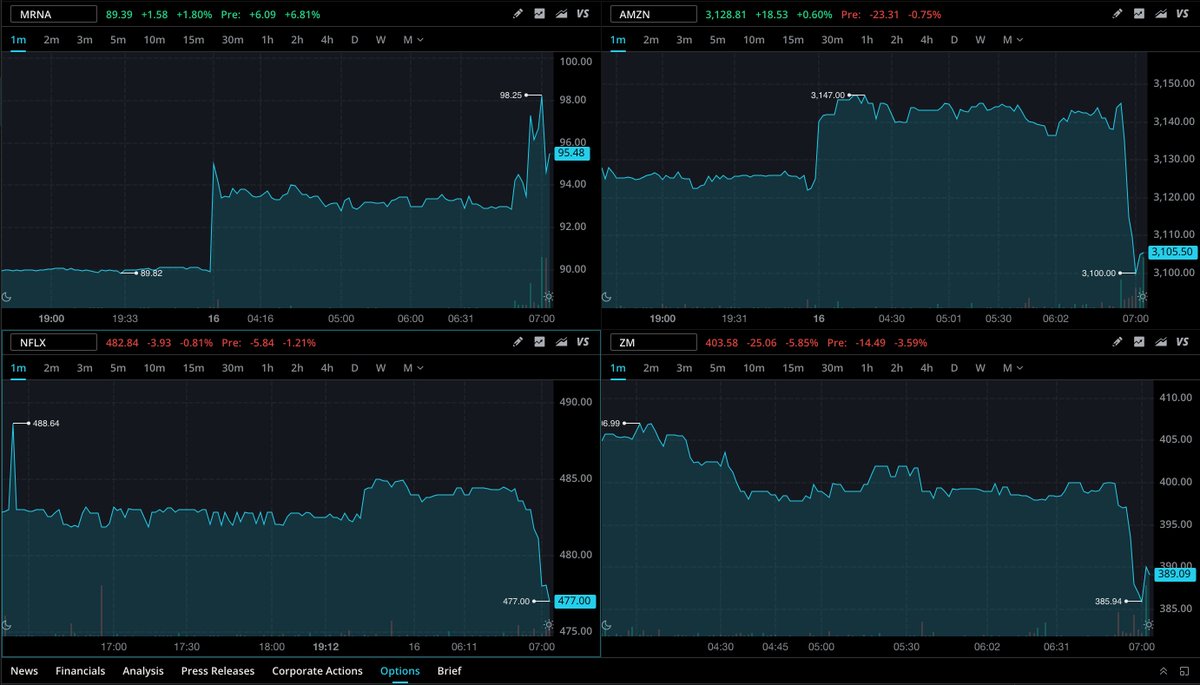Open the Analysis tab
The width and height of the screenshot is (1200, 685).
point(143,671)
